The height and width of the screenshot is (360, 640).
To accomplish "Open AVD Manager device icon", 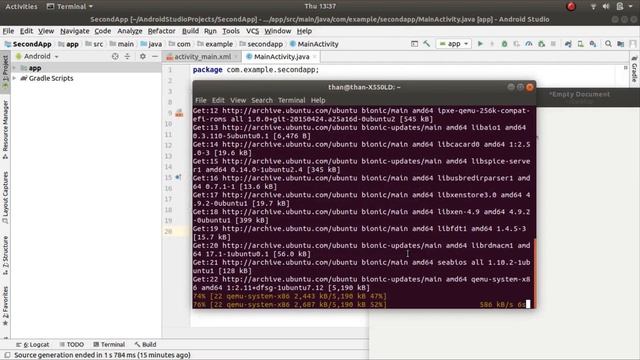I will (x=580, y=44).
